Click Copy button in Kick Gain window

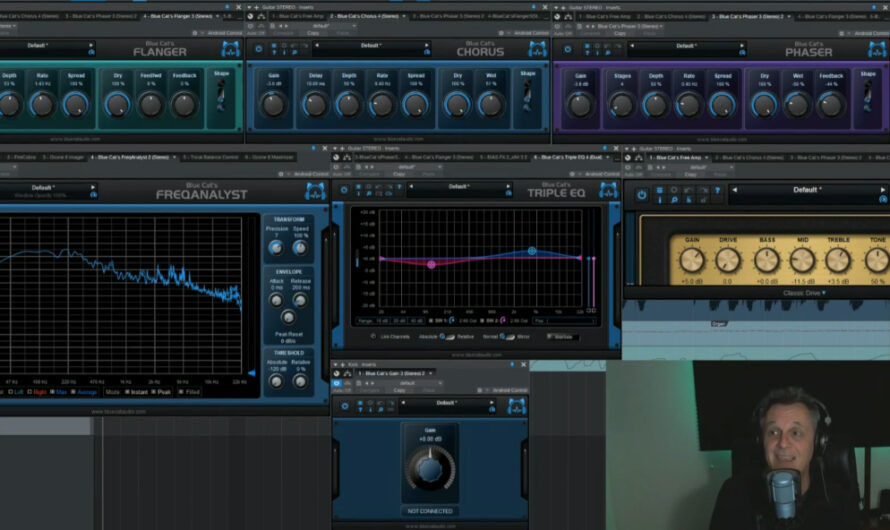point(400,390)
